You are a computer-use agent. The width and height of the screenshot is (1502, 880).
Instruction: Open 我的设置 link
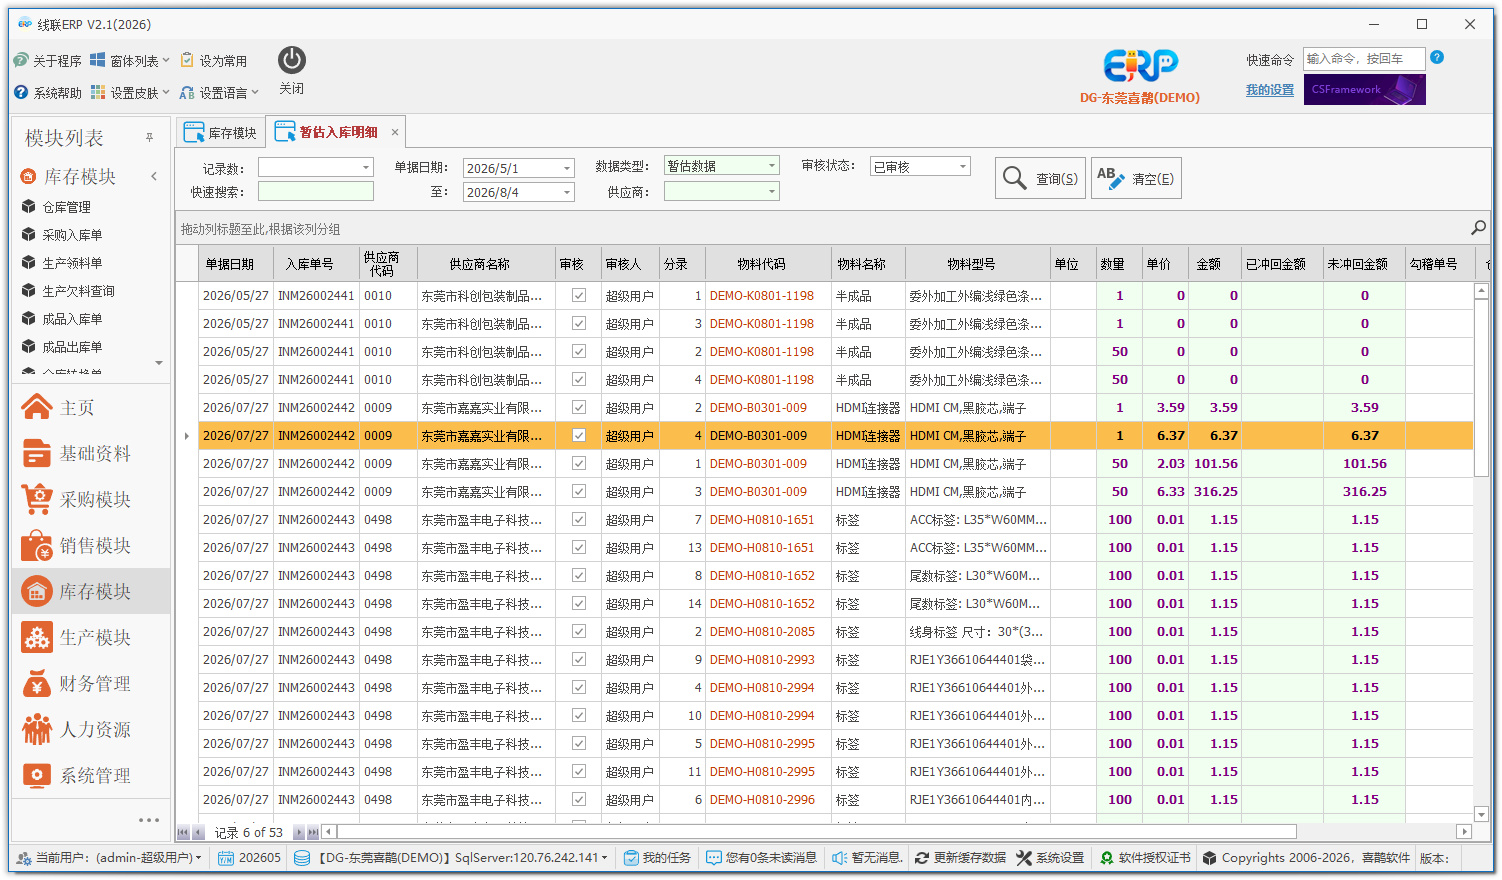(1270, 90)
